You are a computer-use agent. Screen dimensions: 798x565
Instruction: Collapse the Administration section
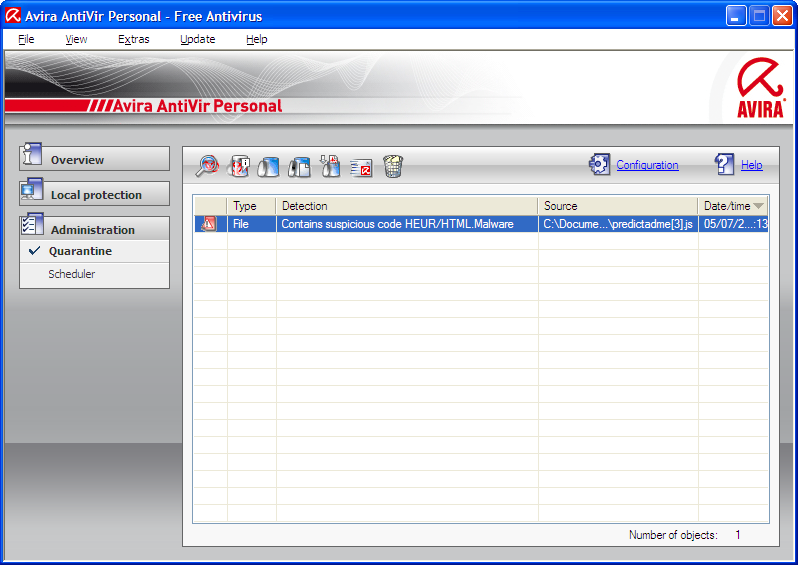[94, 230]
